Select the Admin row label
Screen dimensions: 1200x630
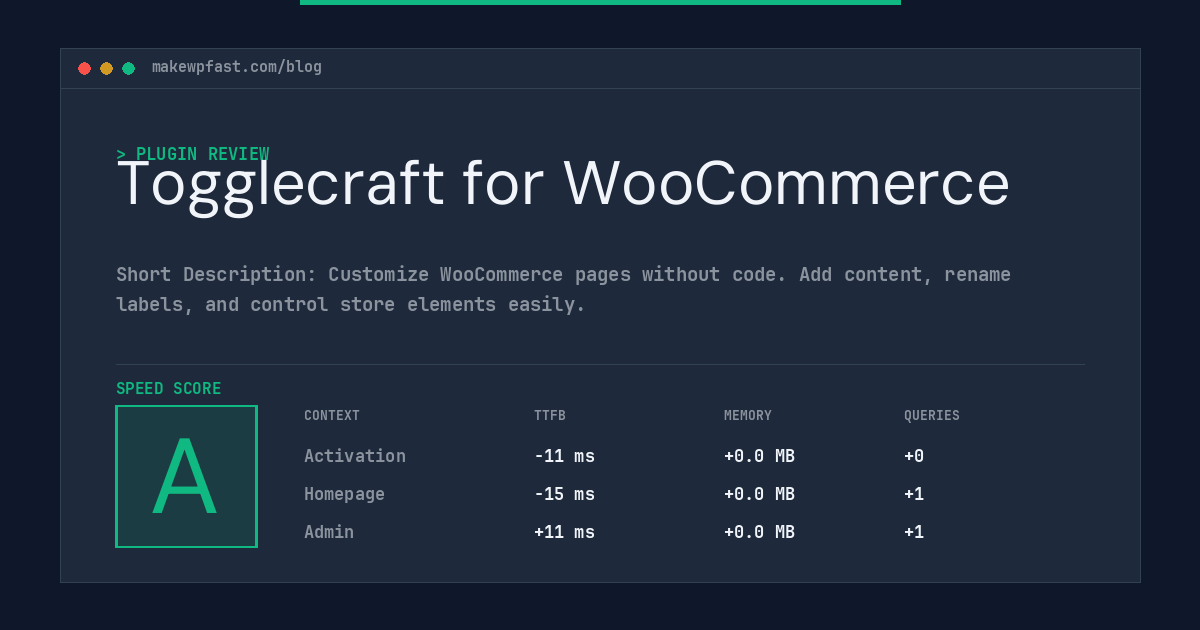click(x=329, y=532)
